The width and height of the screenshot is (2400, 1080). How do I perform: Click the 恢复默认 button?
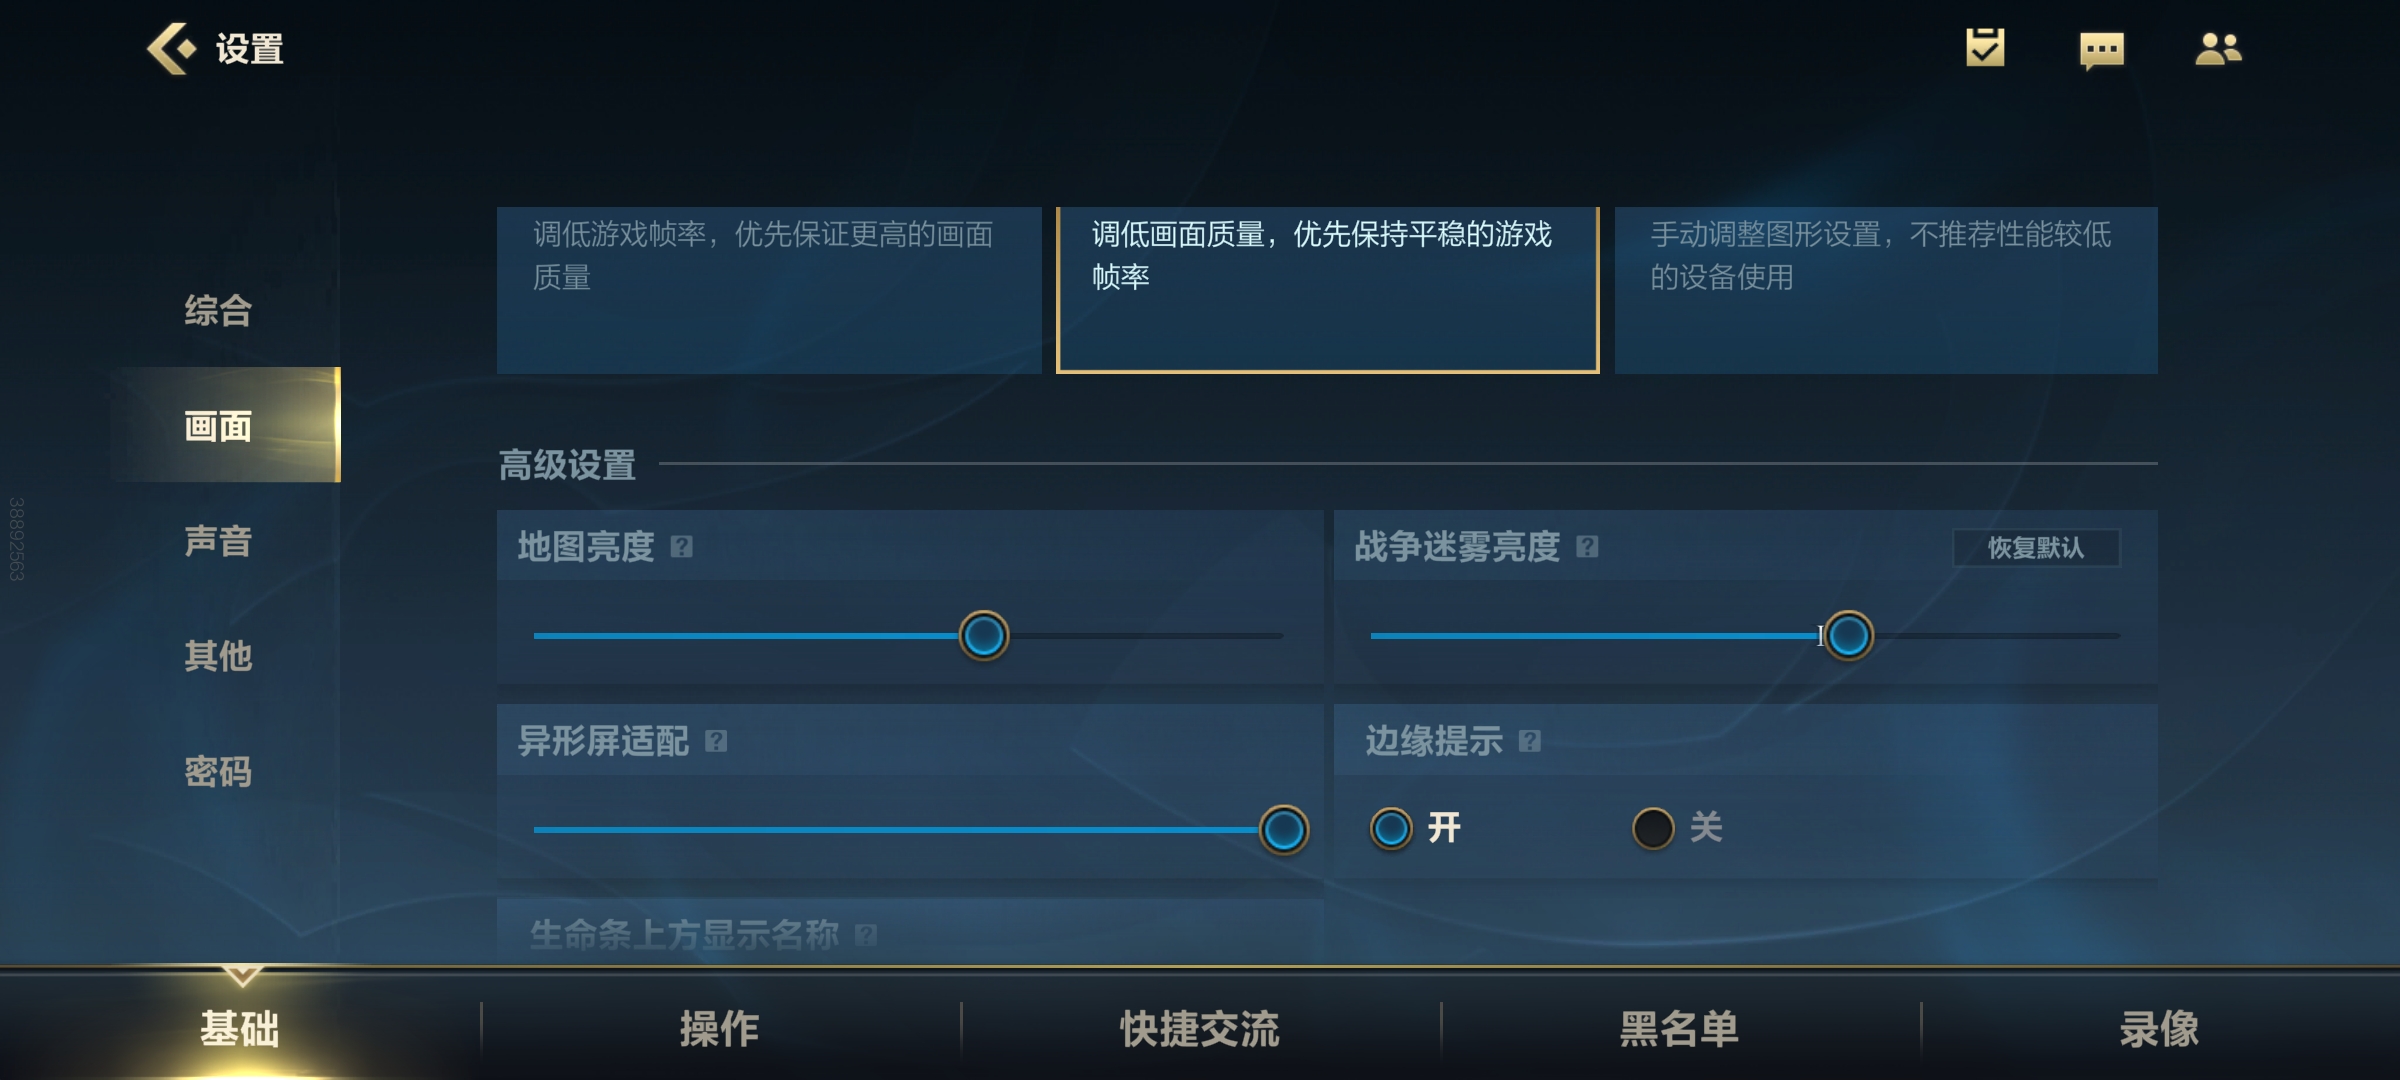[2036, 547]
